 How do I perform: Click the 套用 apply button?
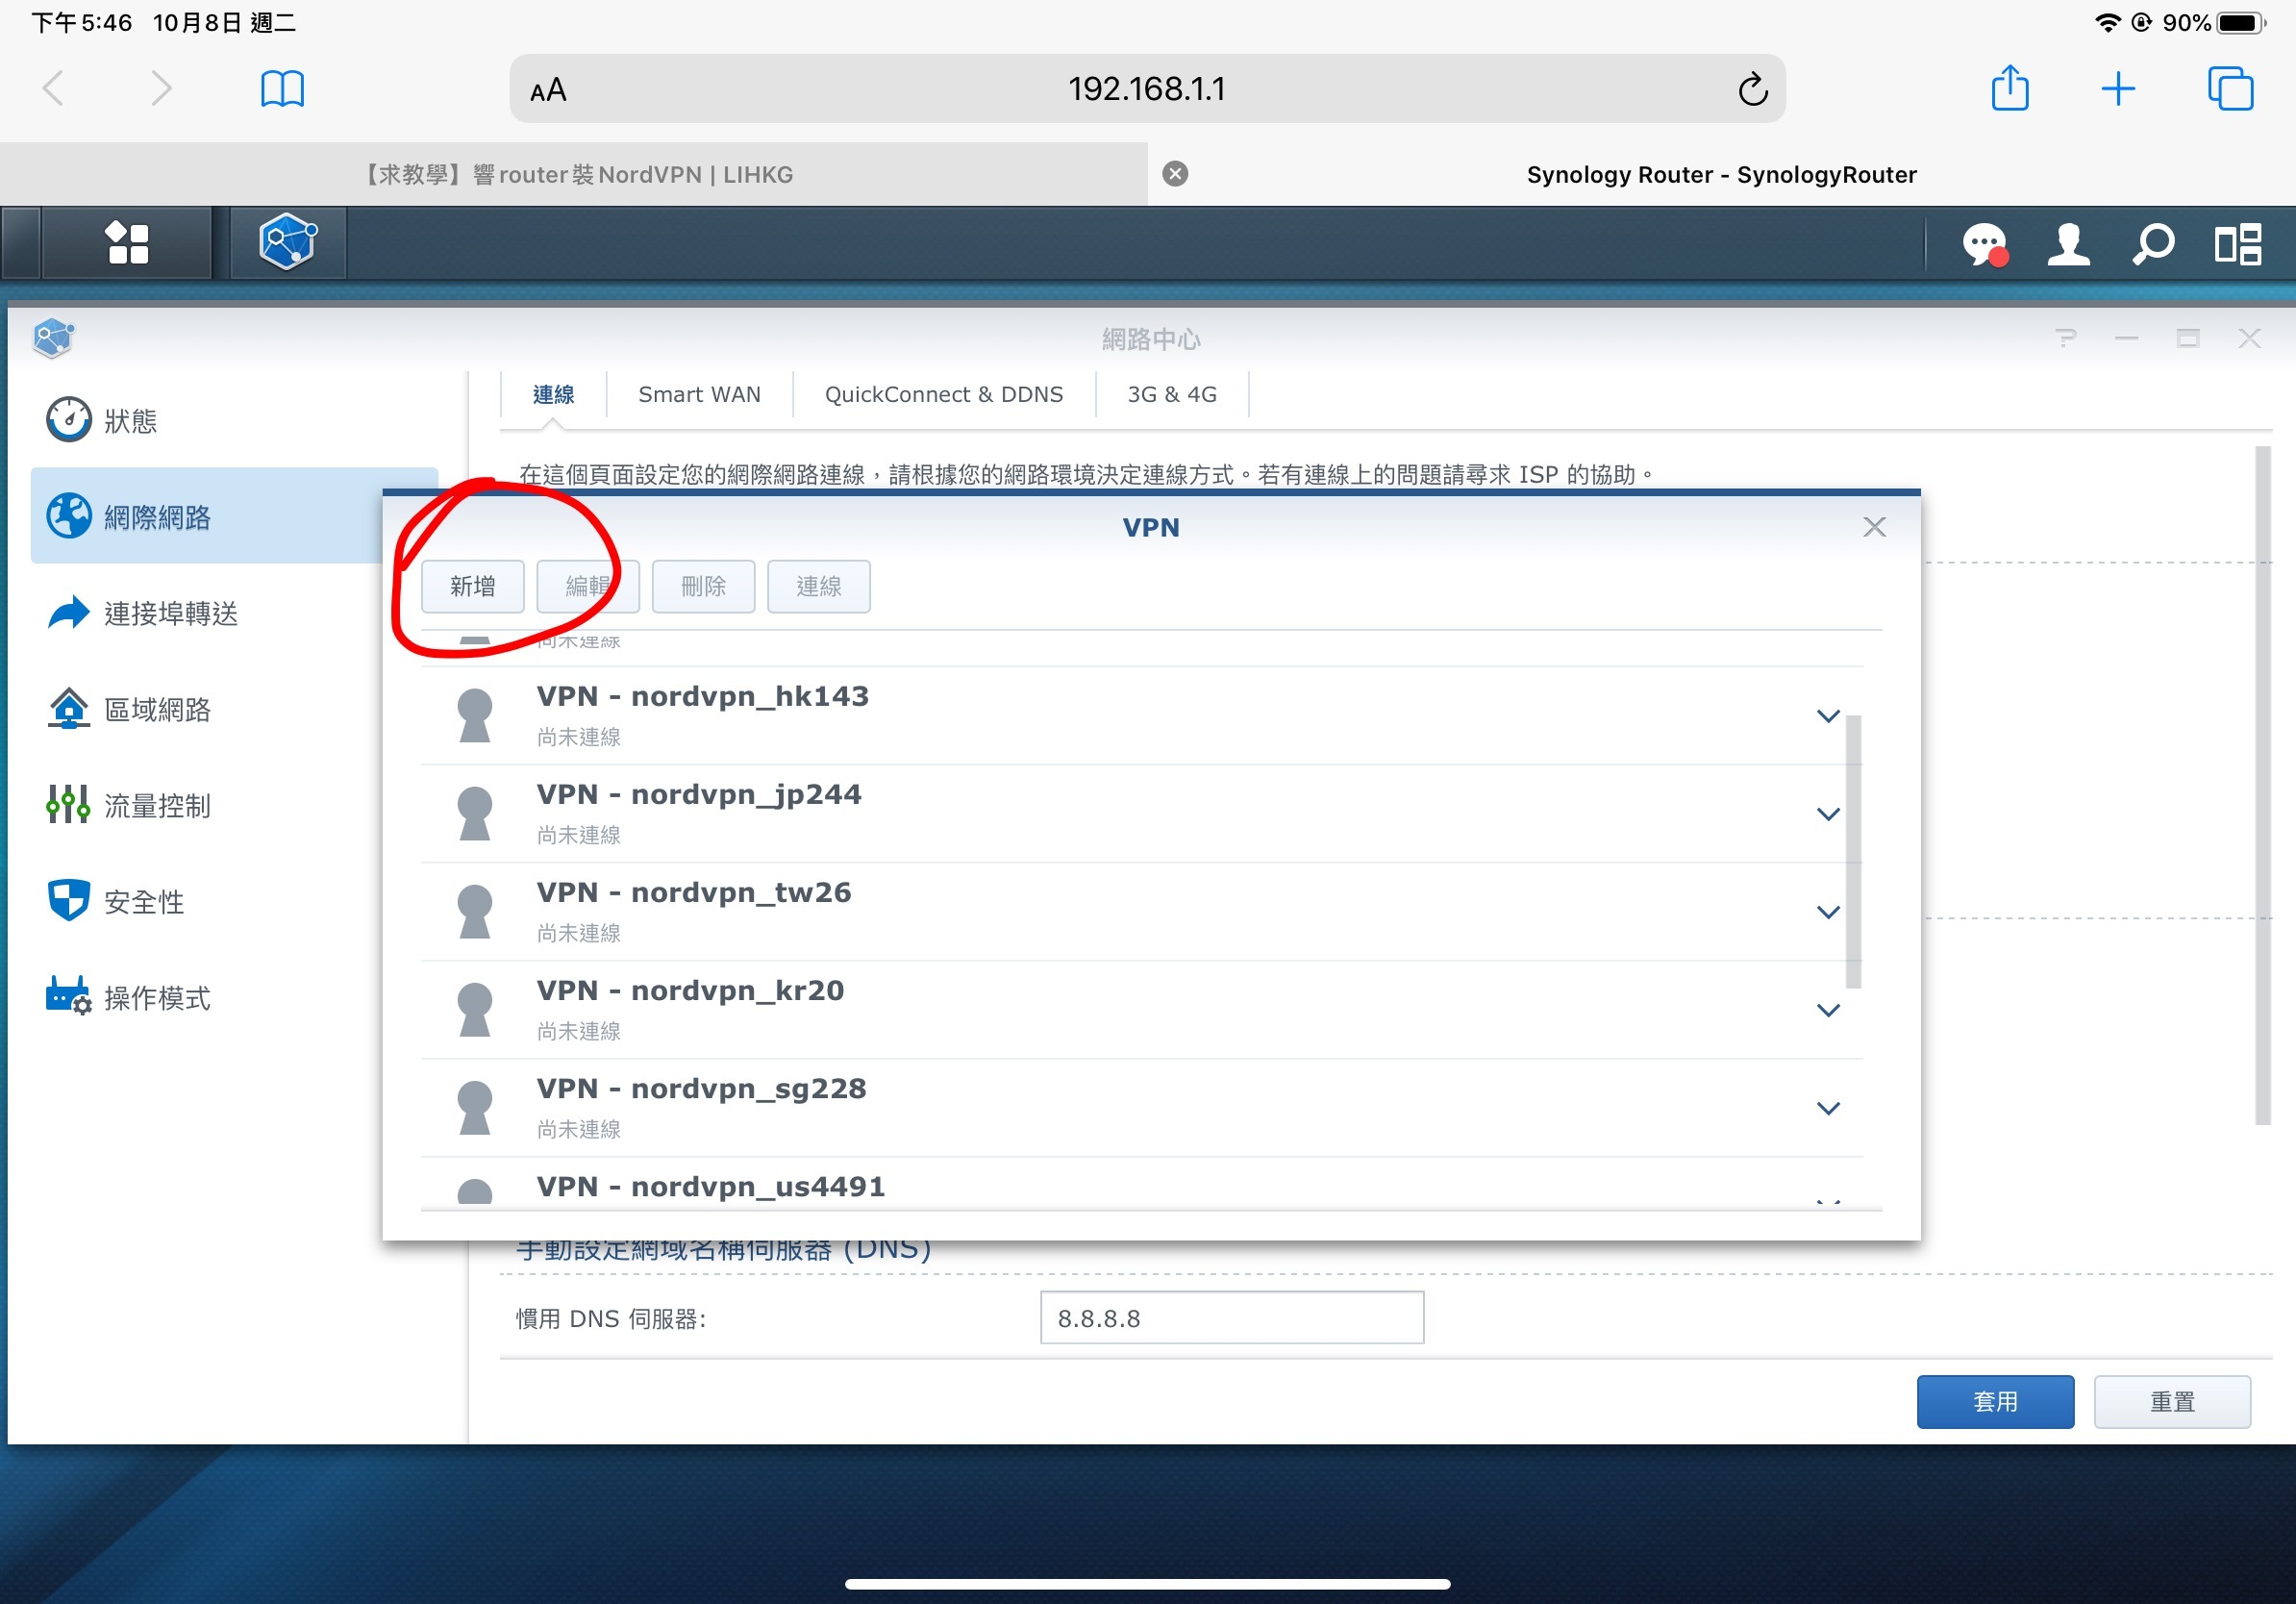[1995, 1401]
